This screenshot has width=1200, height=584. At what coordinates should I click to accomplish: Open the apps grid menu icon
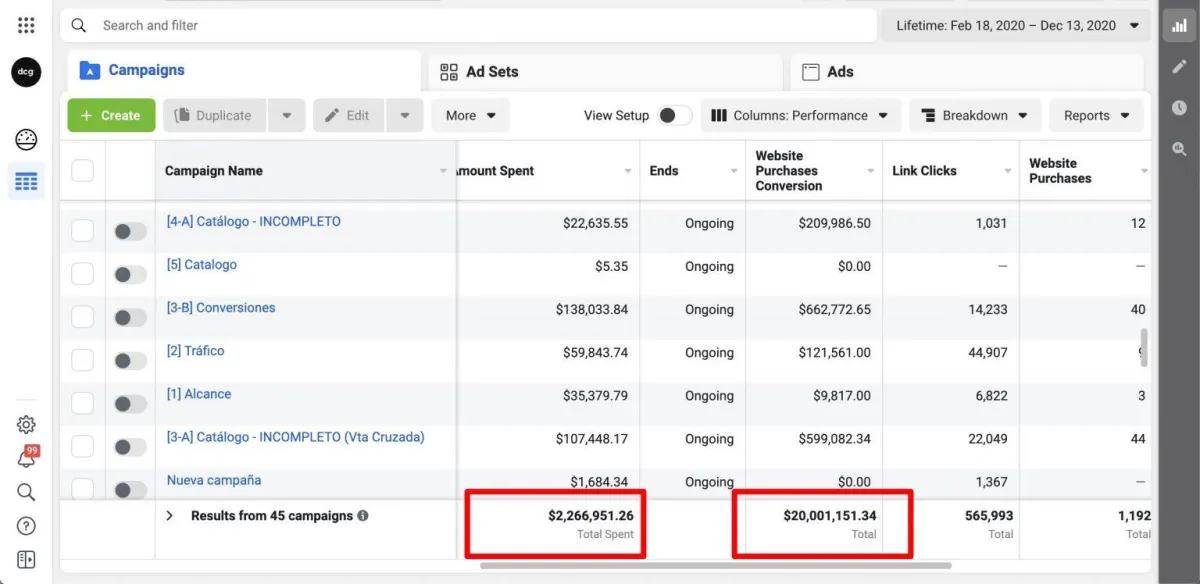coord(26,25)
